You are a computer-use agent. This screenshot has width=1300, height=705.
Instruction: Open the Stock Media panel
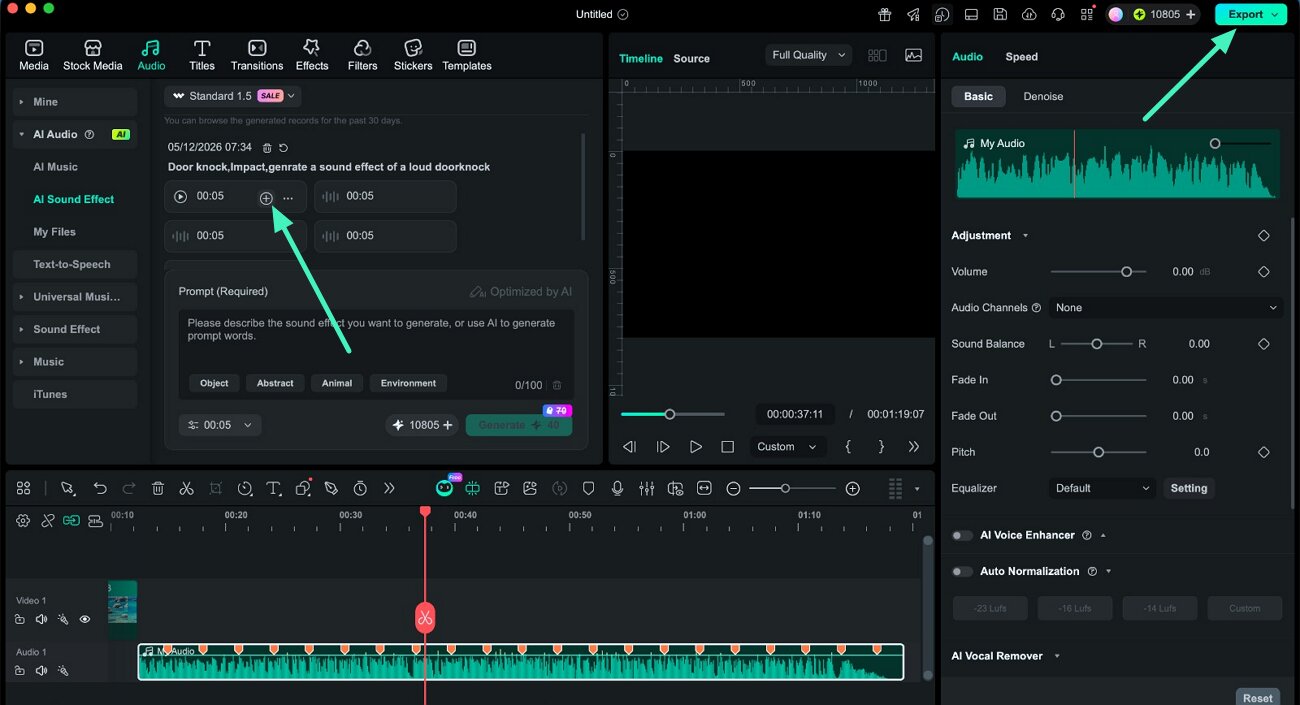pyautogui.click(x=93, y=55)
